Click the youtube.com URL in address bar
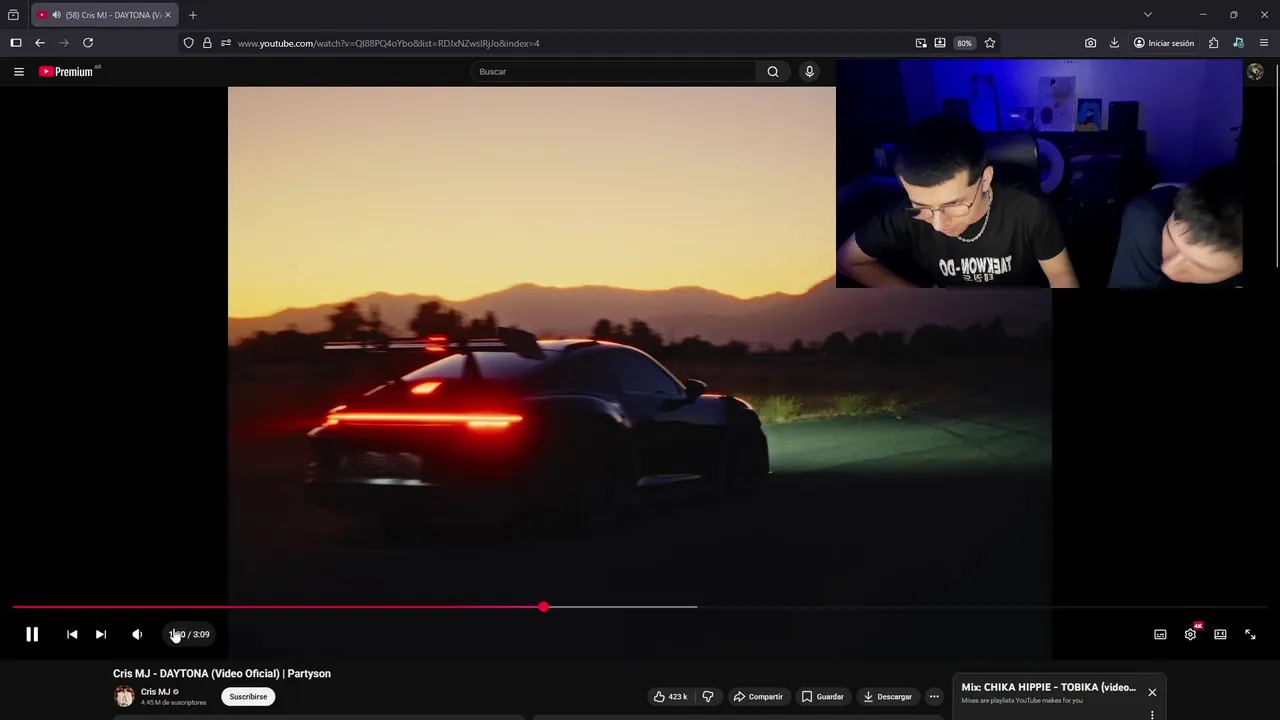This screenshot has height=720, width=1280. tap(388, 43)
